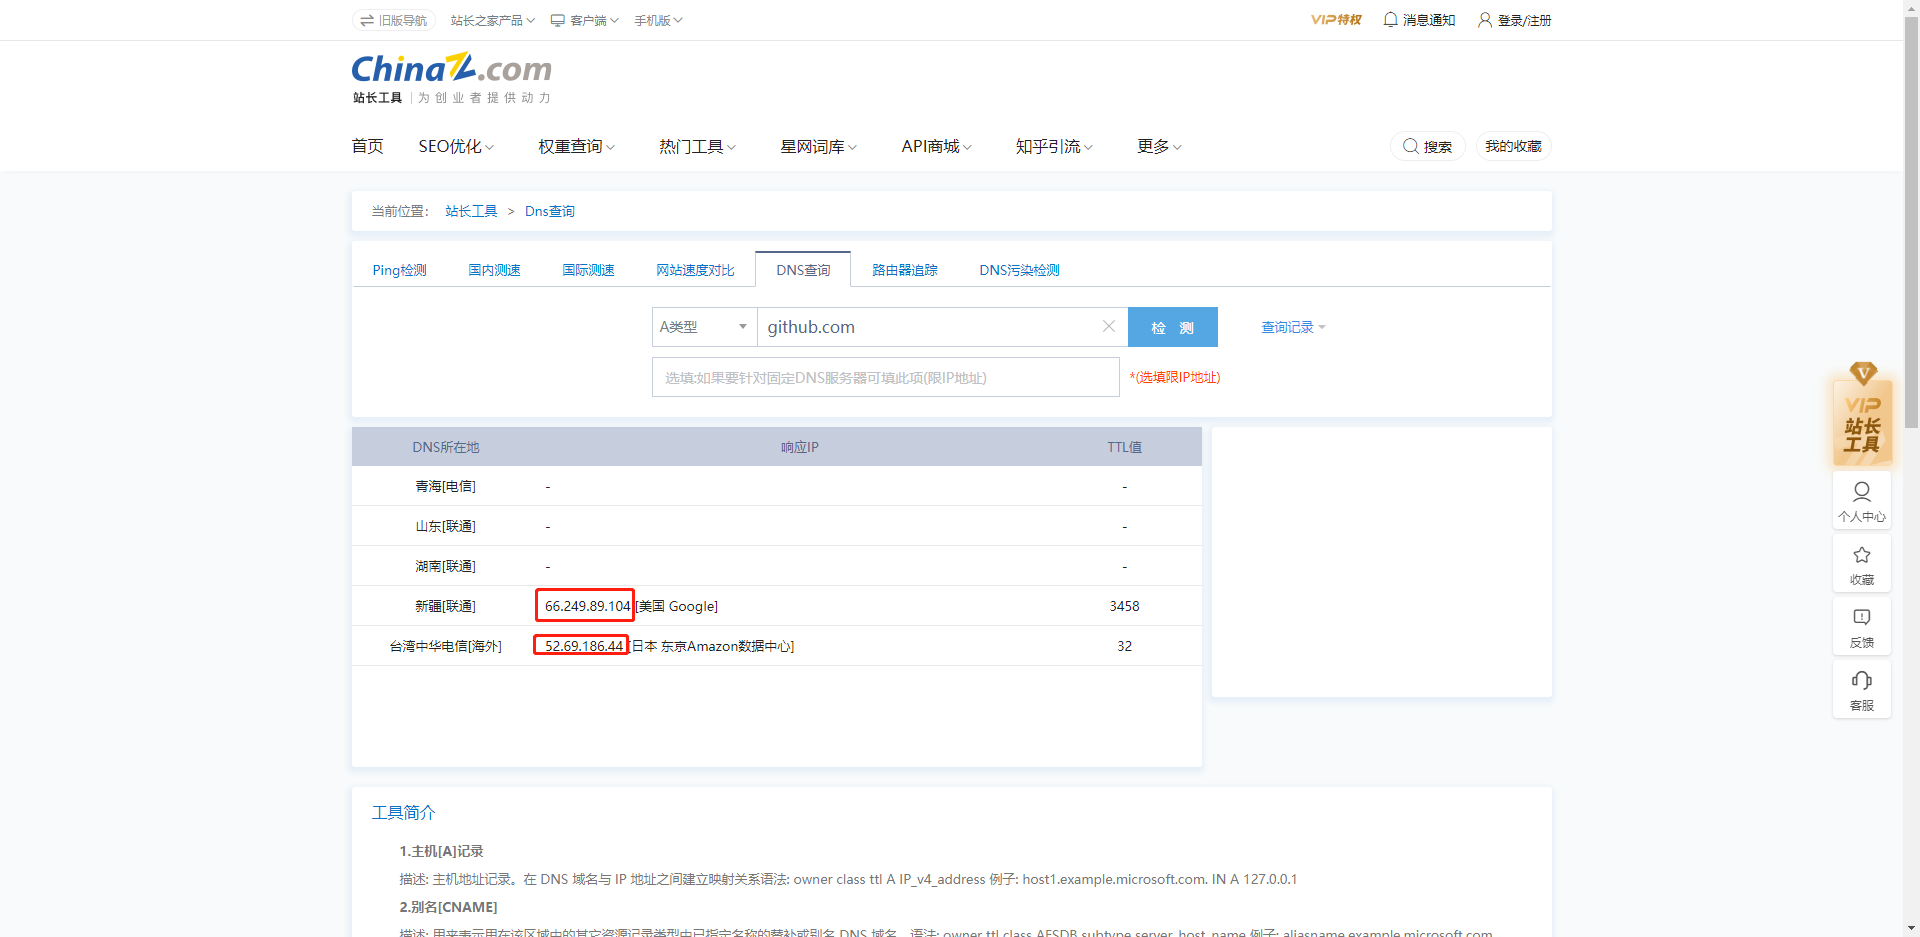Expand the 站长之家产品 dropdown
This screenshot has width=1920, height=937.
pyautogui.click(x=492, y=20)
